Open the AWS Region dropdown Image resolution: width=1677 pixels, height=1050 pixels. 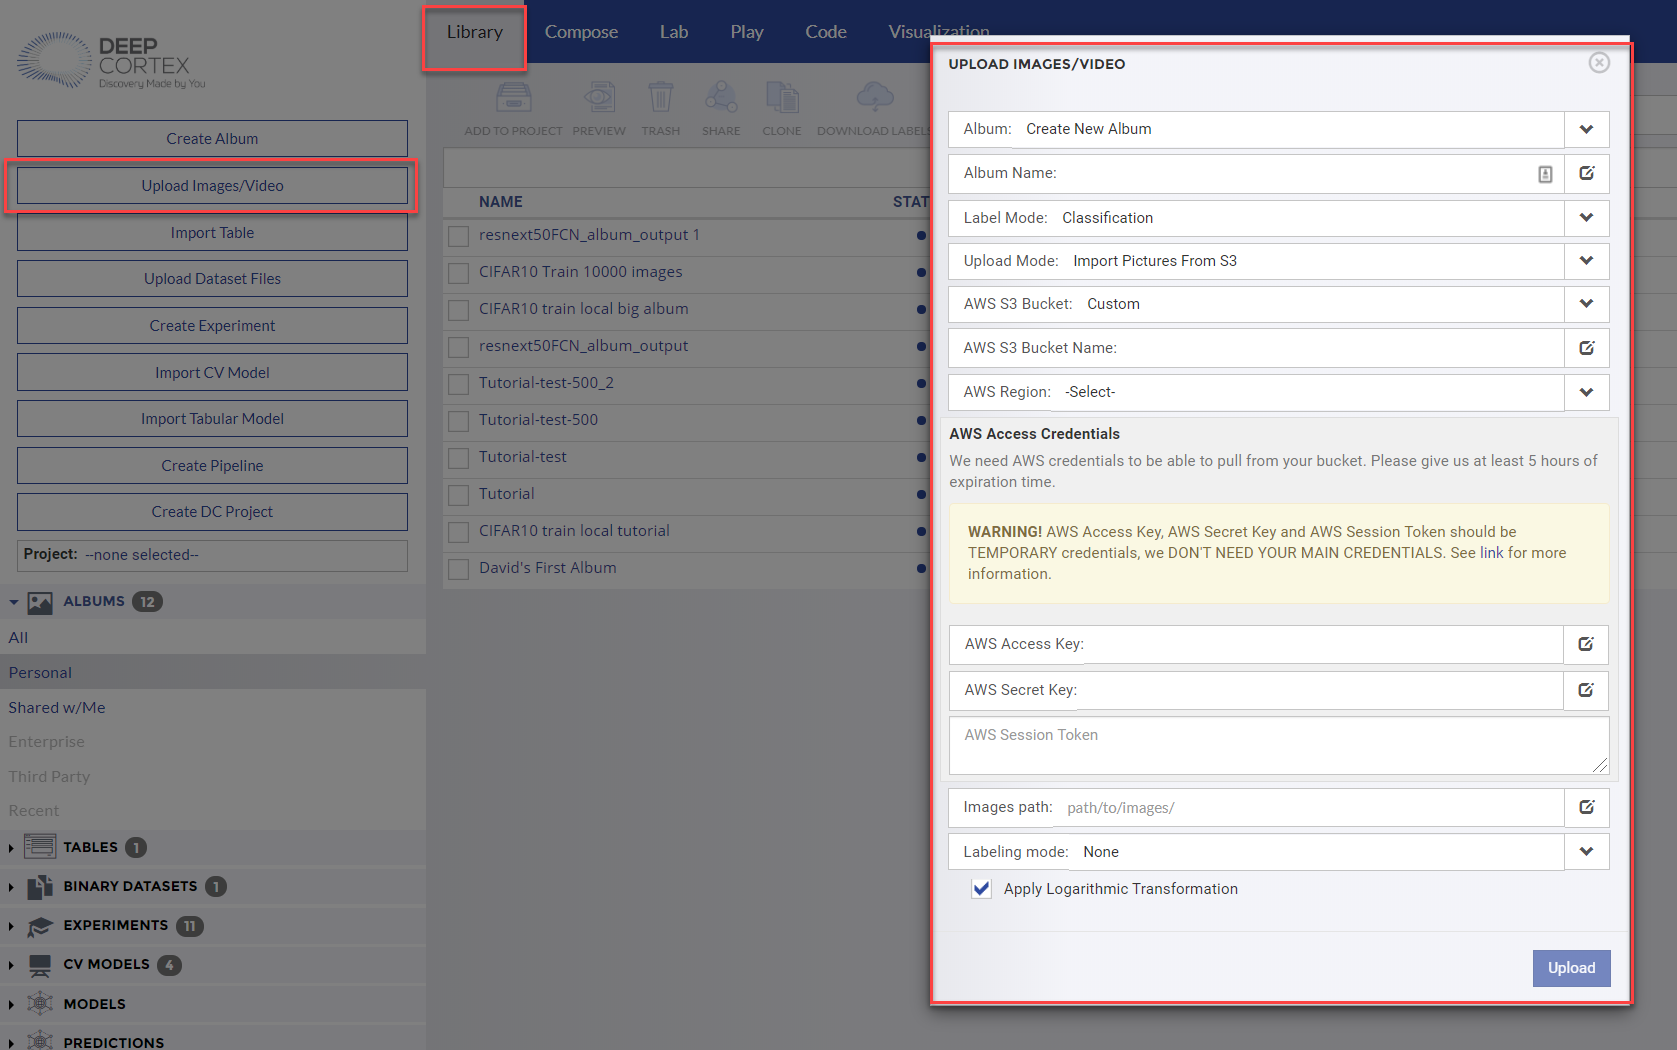(x=1586, y=392)
